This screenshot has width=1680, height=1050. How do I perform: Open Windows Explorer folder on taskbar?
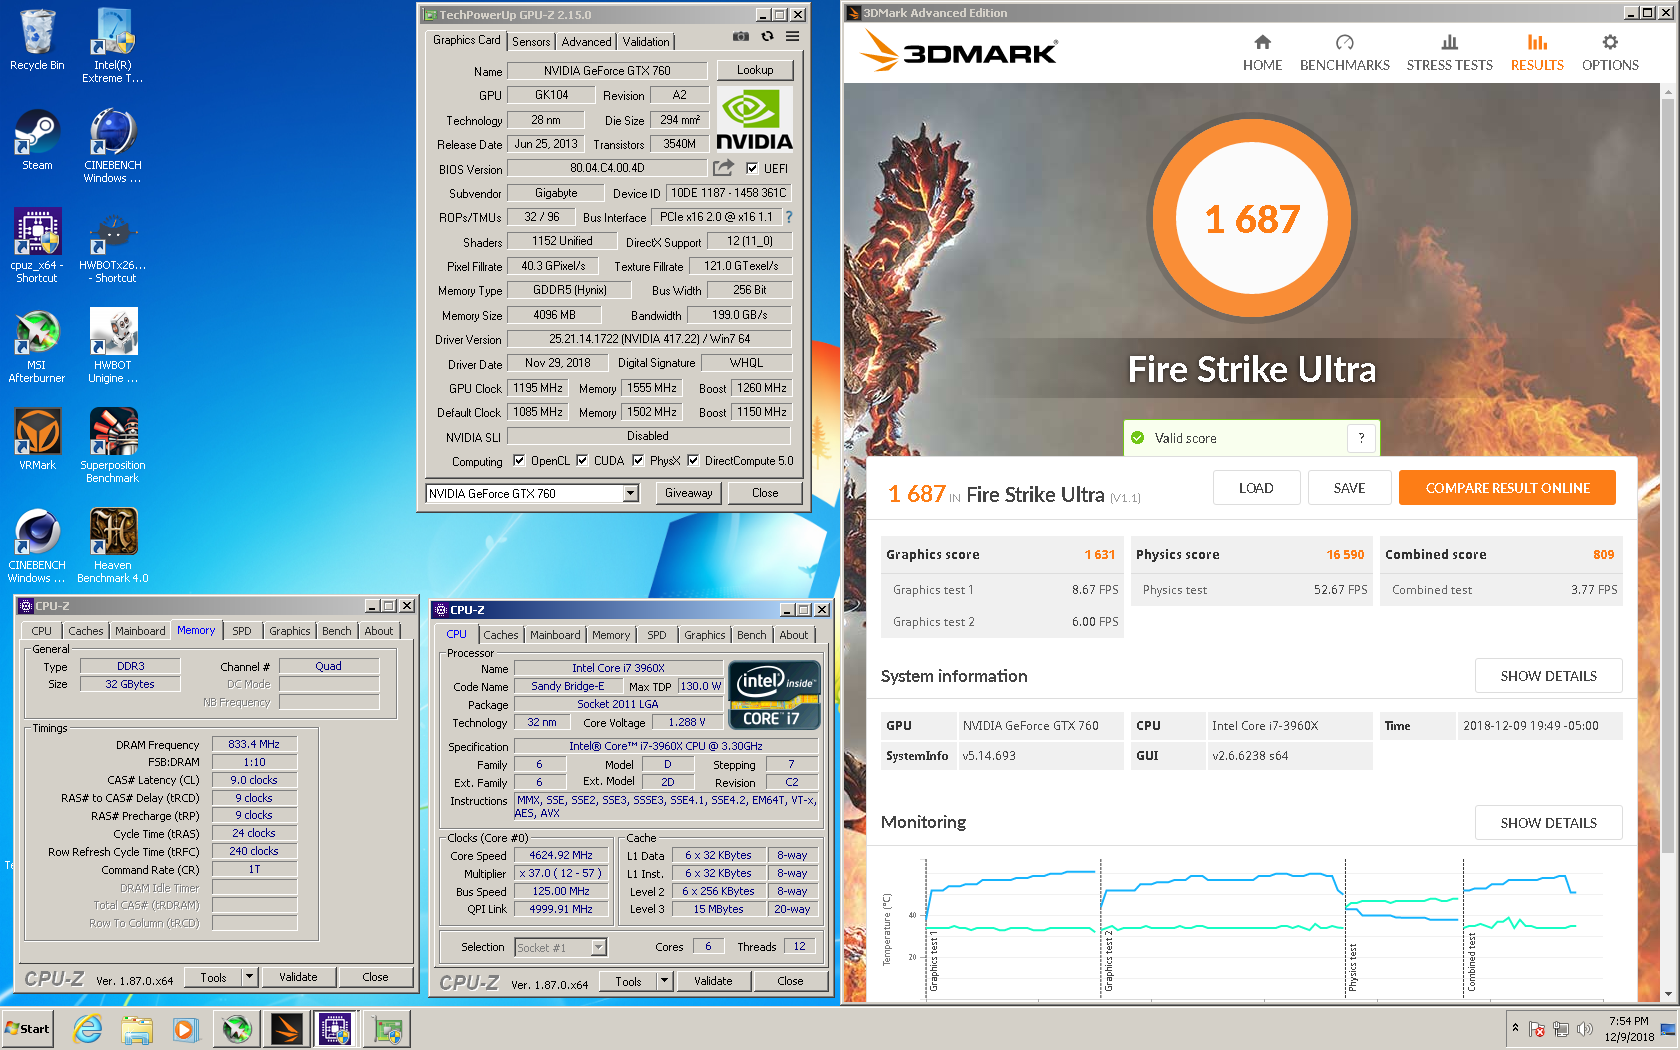click(x=137, y=1029)
